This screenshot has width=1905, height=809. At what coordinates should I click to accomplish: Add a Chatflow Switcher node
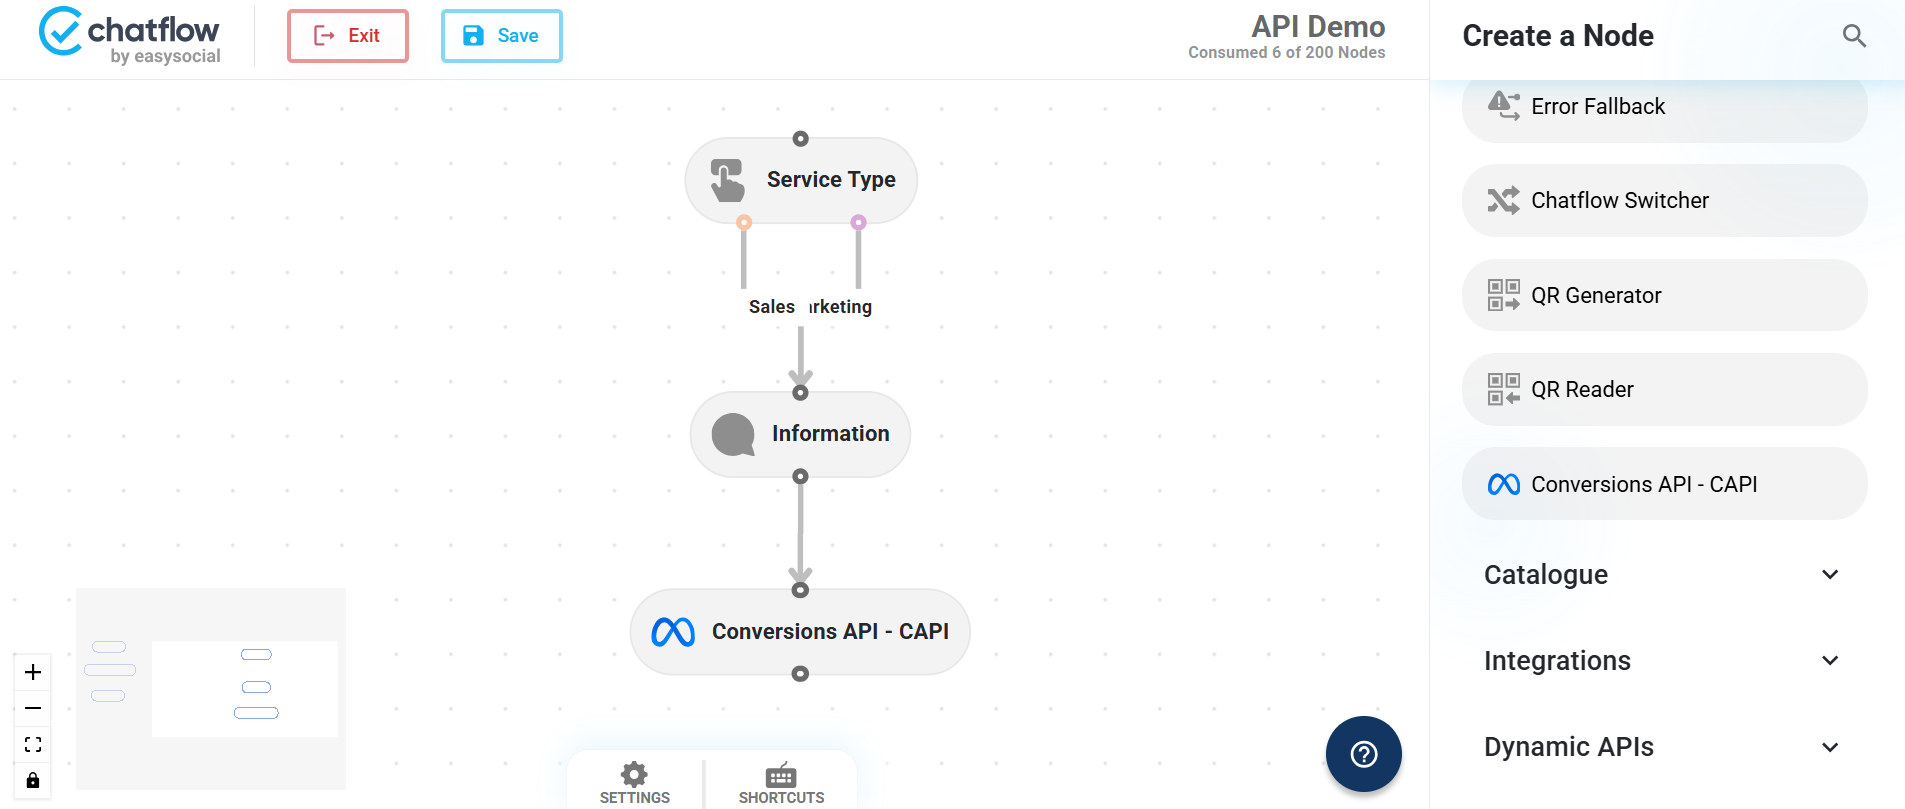(1664, 200)
